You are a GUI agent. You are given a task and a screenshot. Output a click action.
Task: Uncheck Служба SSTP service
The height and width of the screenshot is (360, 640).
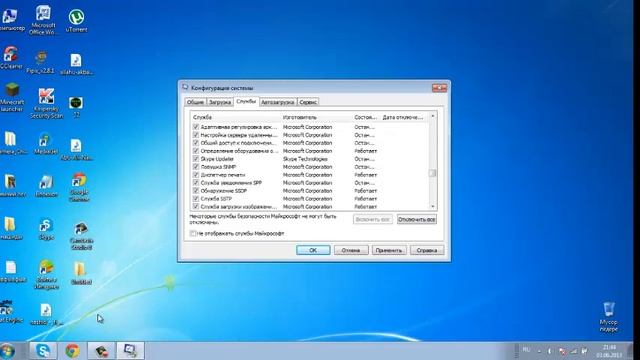(196, 199)
